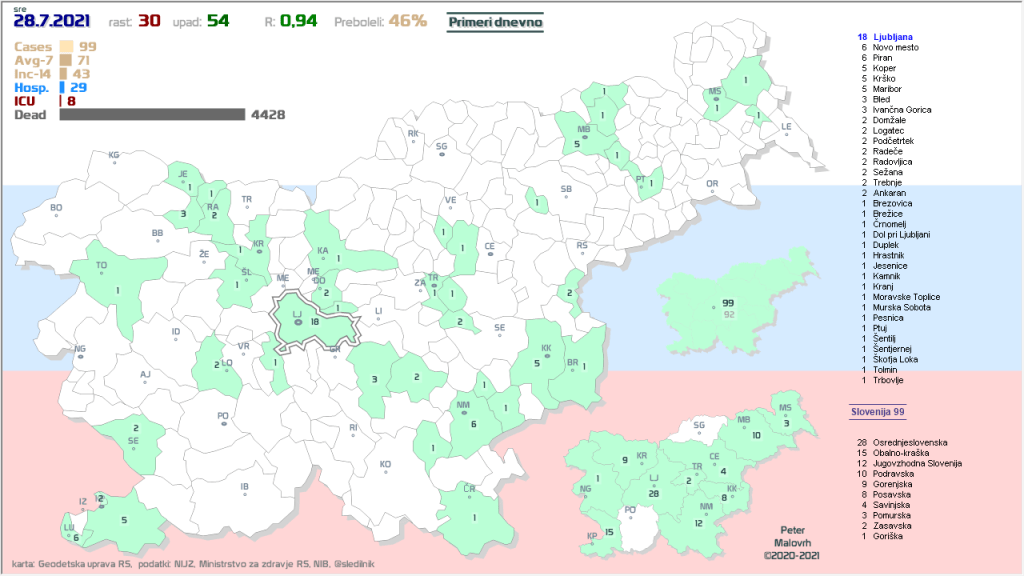Click the Primeri dnevno button
The width and height of the screenshot is (1024, 576).
tap(495, 20)
